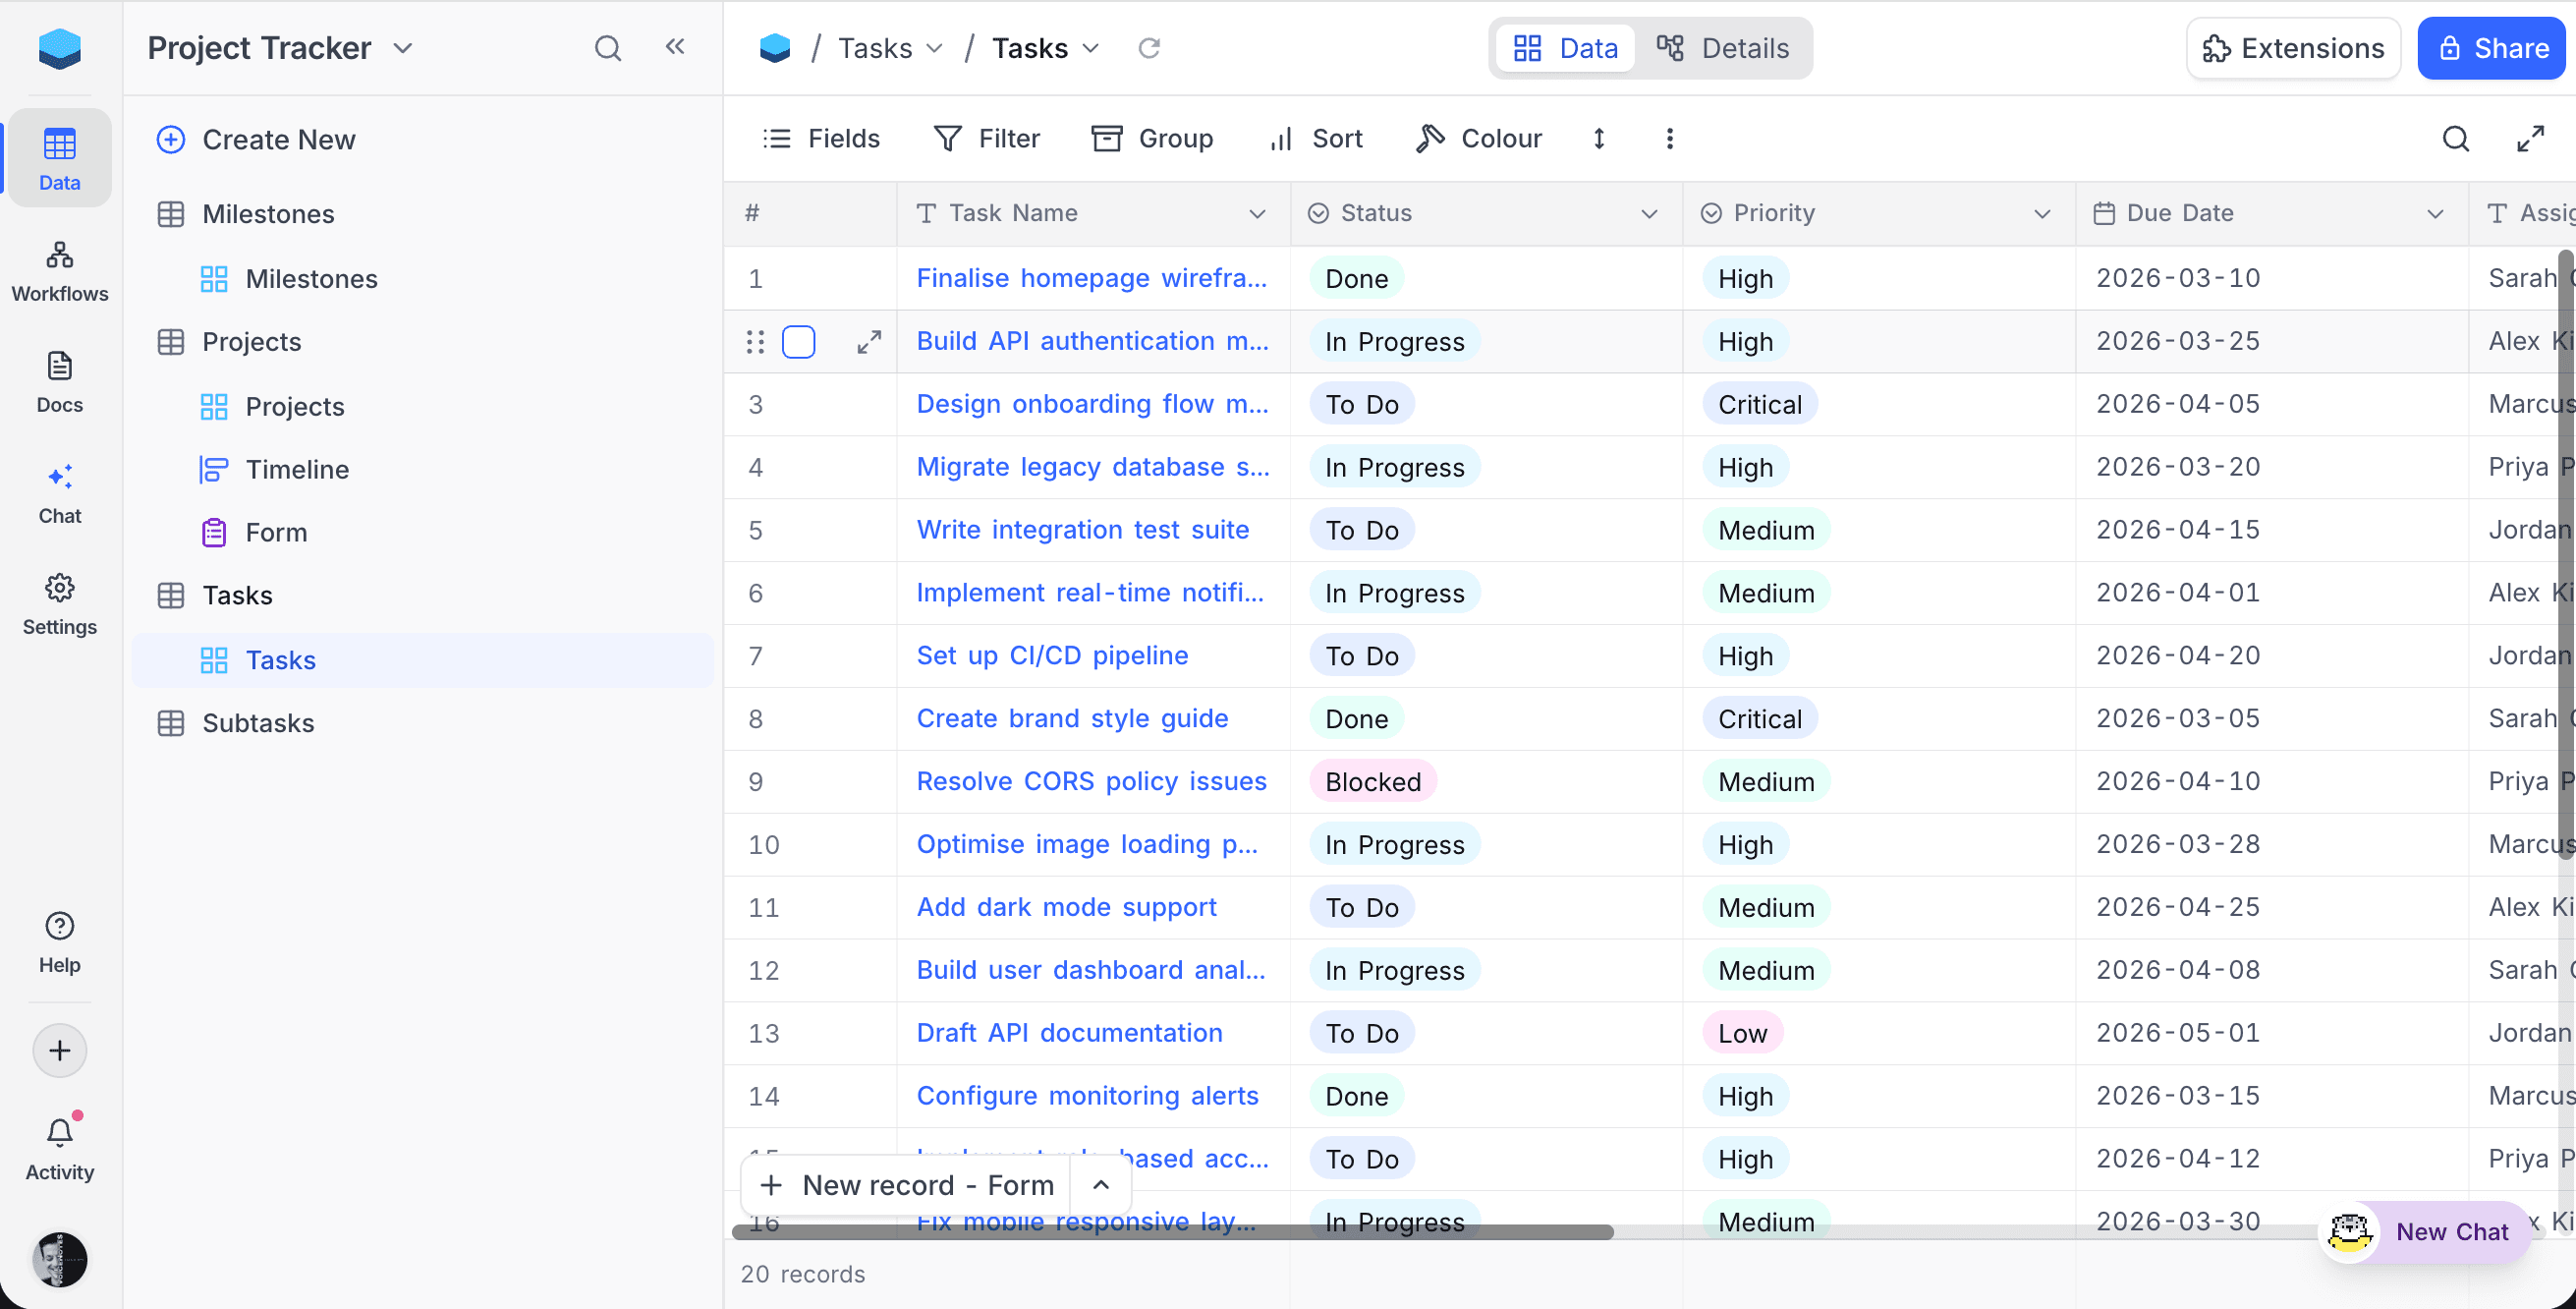Switch to the Data view toggle
Viewport: 2576px width, 1309px height.
coord(1565,48)
